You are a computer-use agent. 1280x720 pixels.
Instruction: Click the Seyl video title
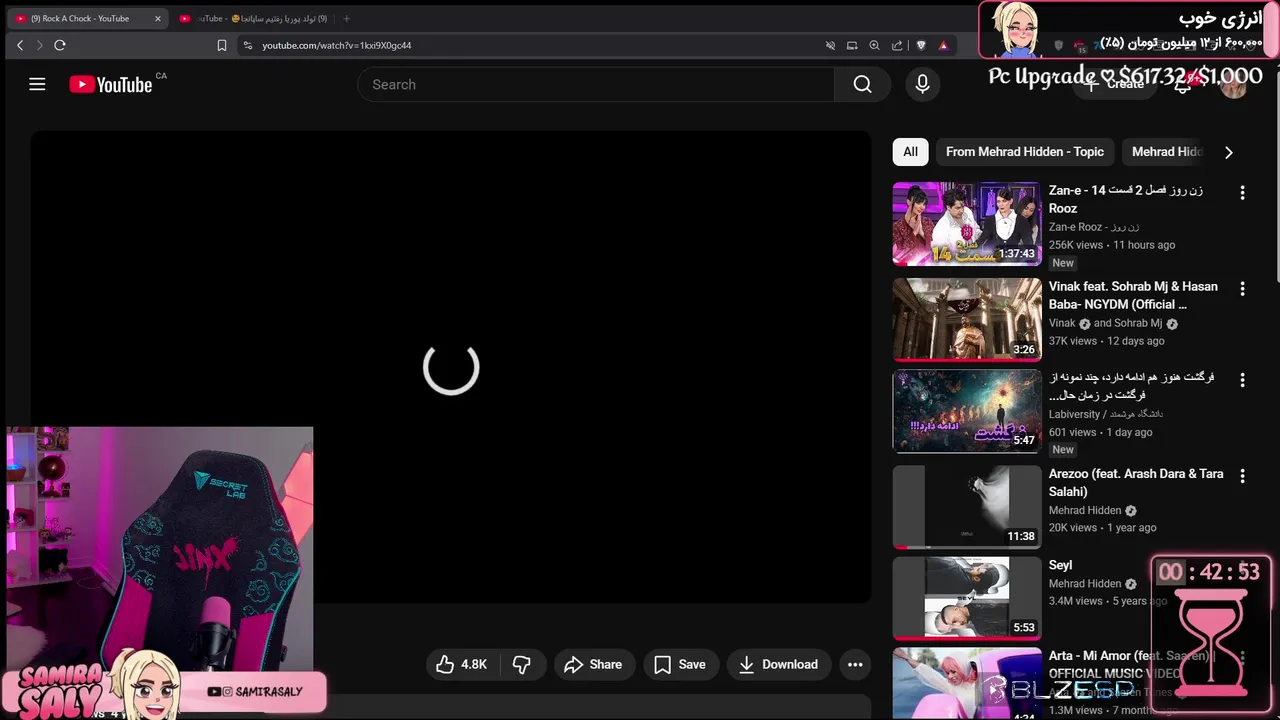pyautogui.click(x=1060, y=565)
